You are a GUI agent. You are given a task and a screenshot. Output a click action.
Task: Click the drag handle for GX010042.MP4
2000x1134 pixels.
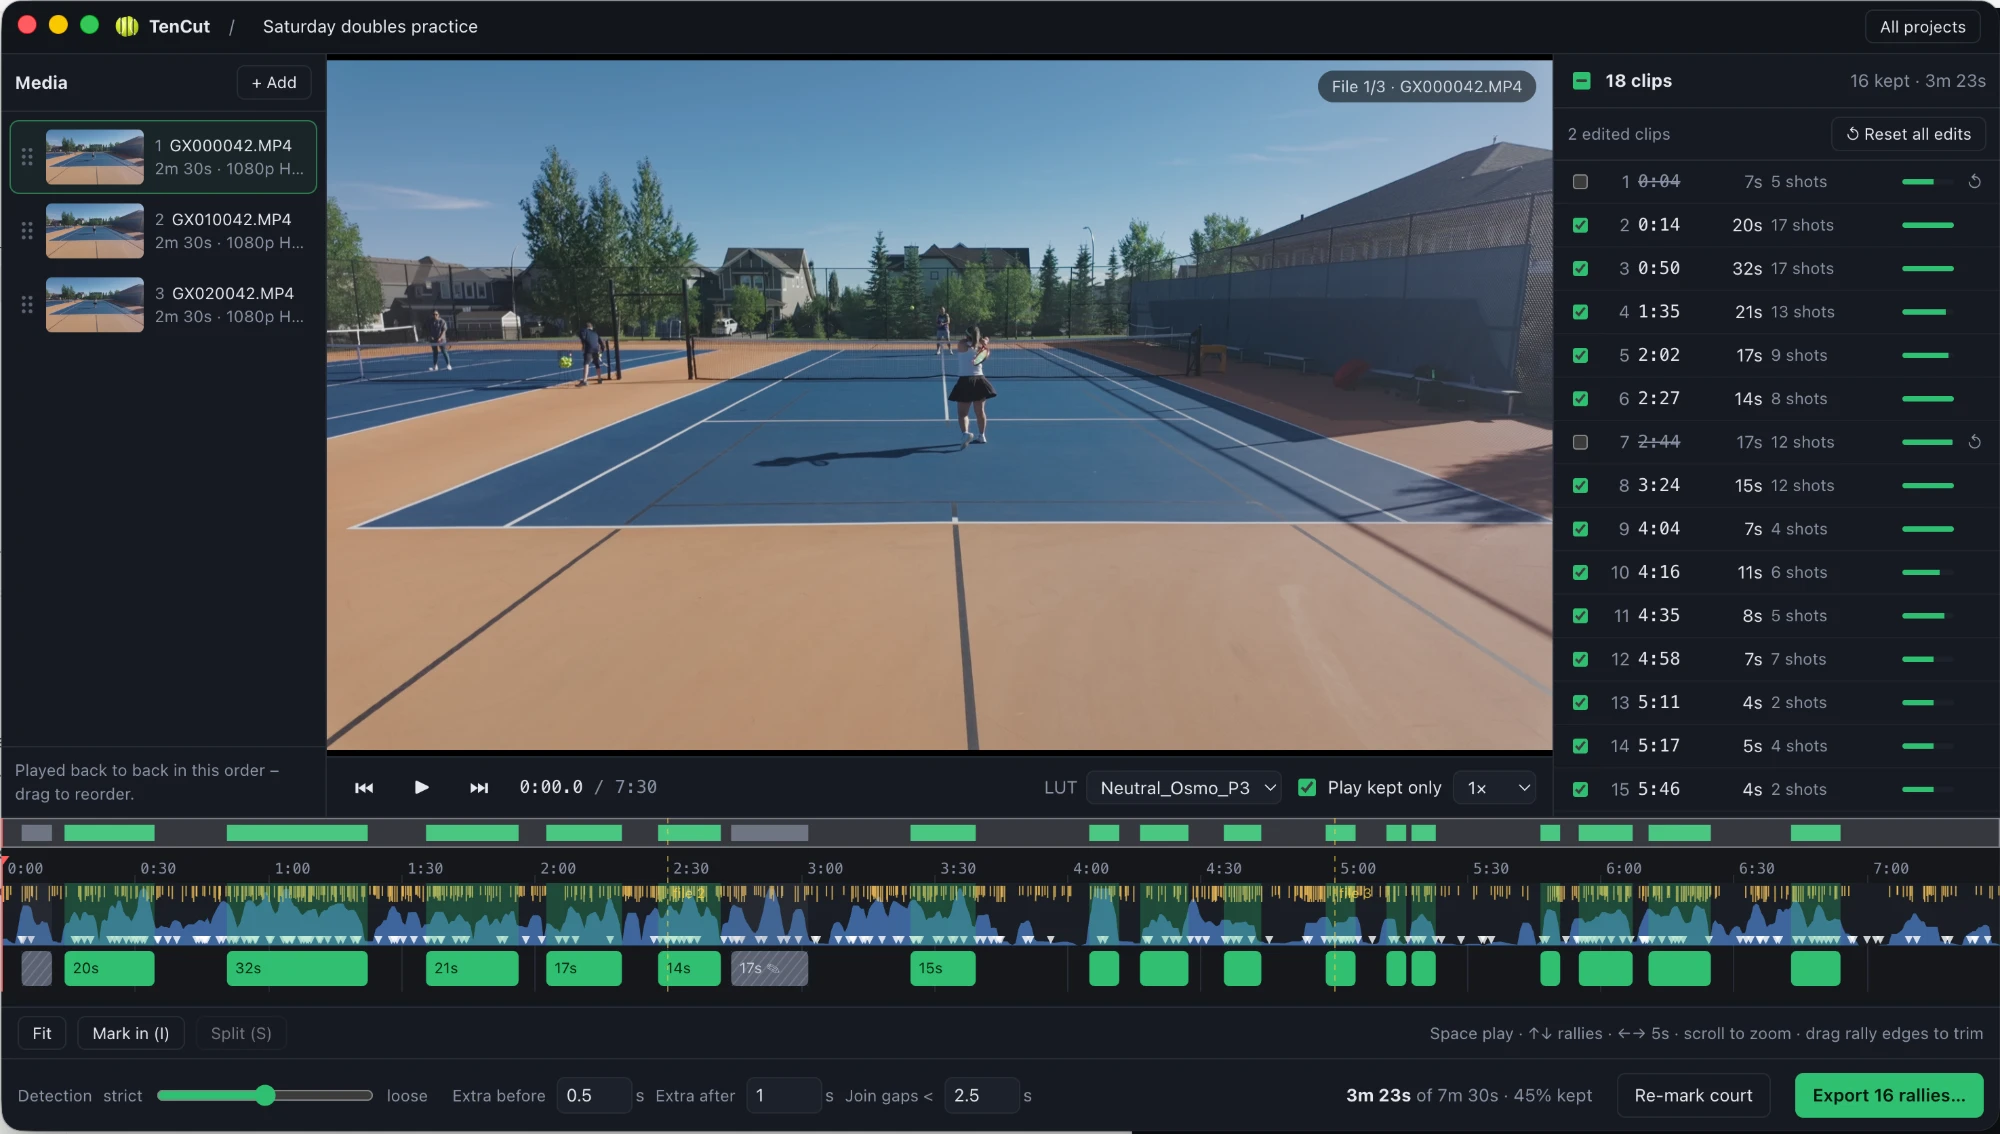27,230
